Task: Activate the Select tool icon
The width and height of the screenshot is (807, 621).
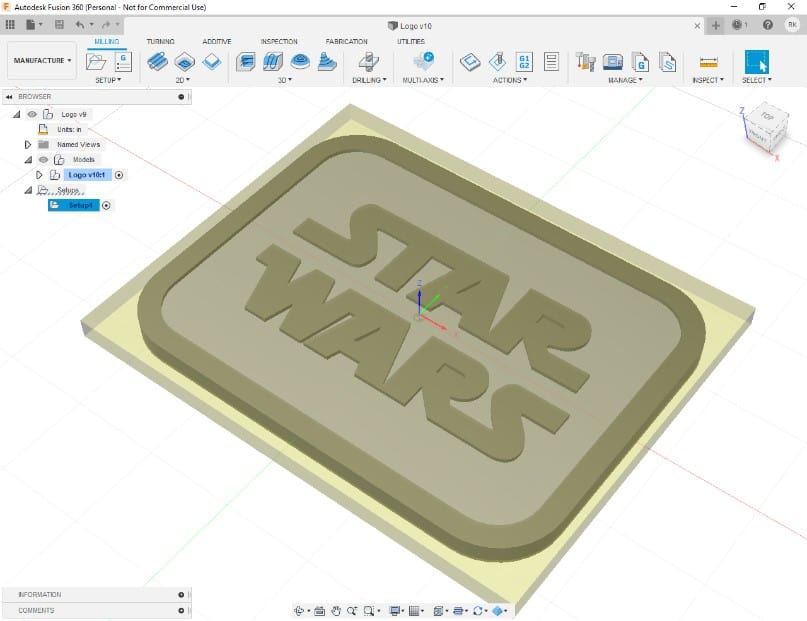Action: point(757,62)
